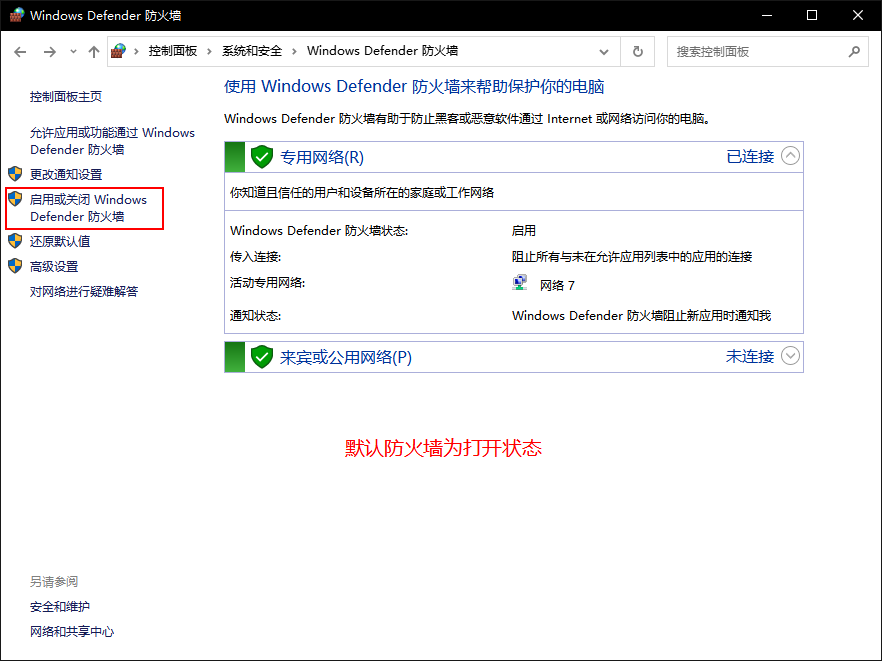Click shield icon beside 高级设置

(x=15, y=266)
